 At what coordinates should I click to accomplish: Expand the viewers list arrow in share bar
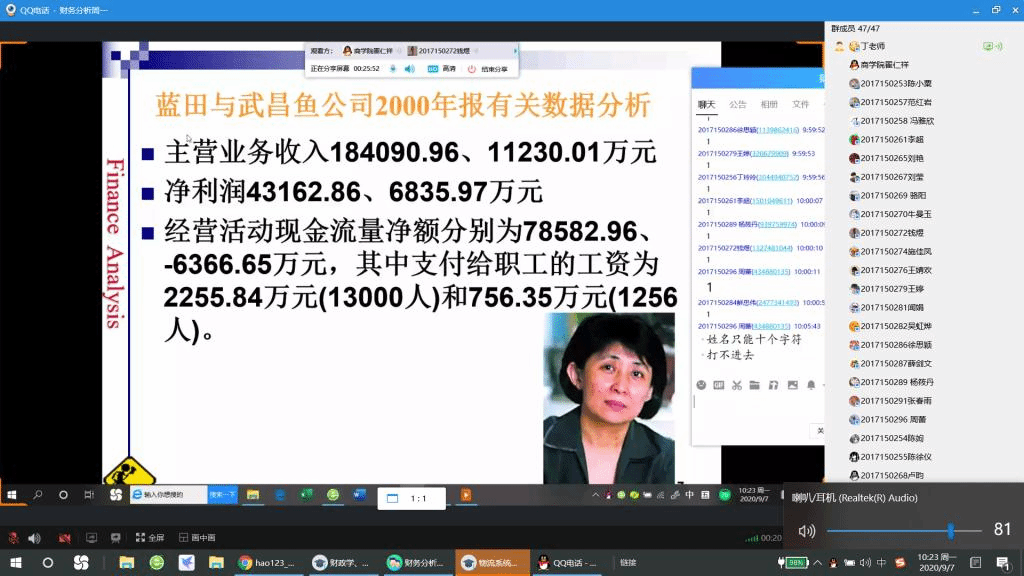(x=516, y=50)
